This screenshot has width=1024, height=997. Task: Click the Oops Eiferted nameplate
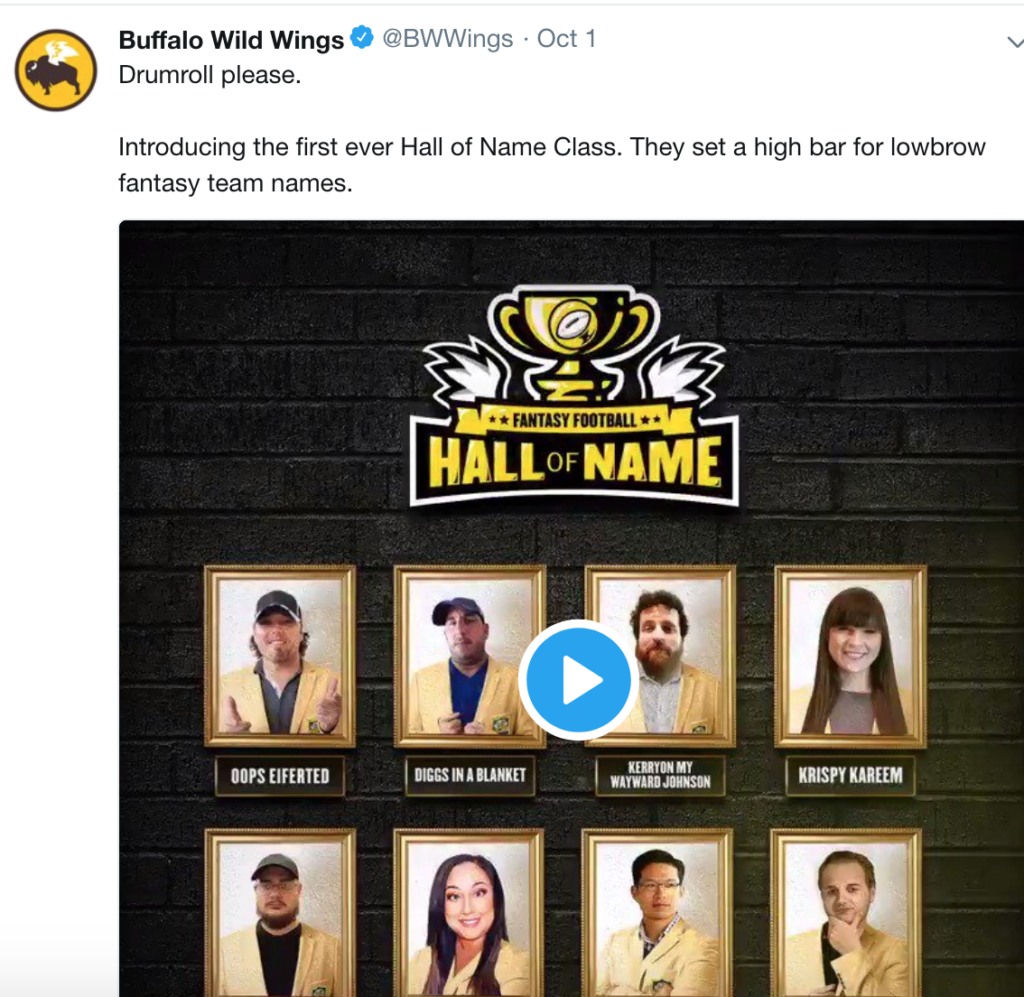(x=280, y=776)
